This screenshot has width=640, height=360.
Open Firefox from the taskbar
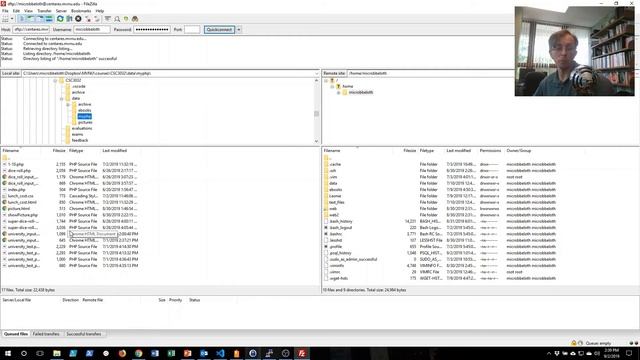pyautogui.click(x=122, y=353)
